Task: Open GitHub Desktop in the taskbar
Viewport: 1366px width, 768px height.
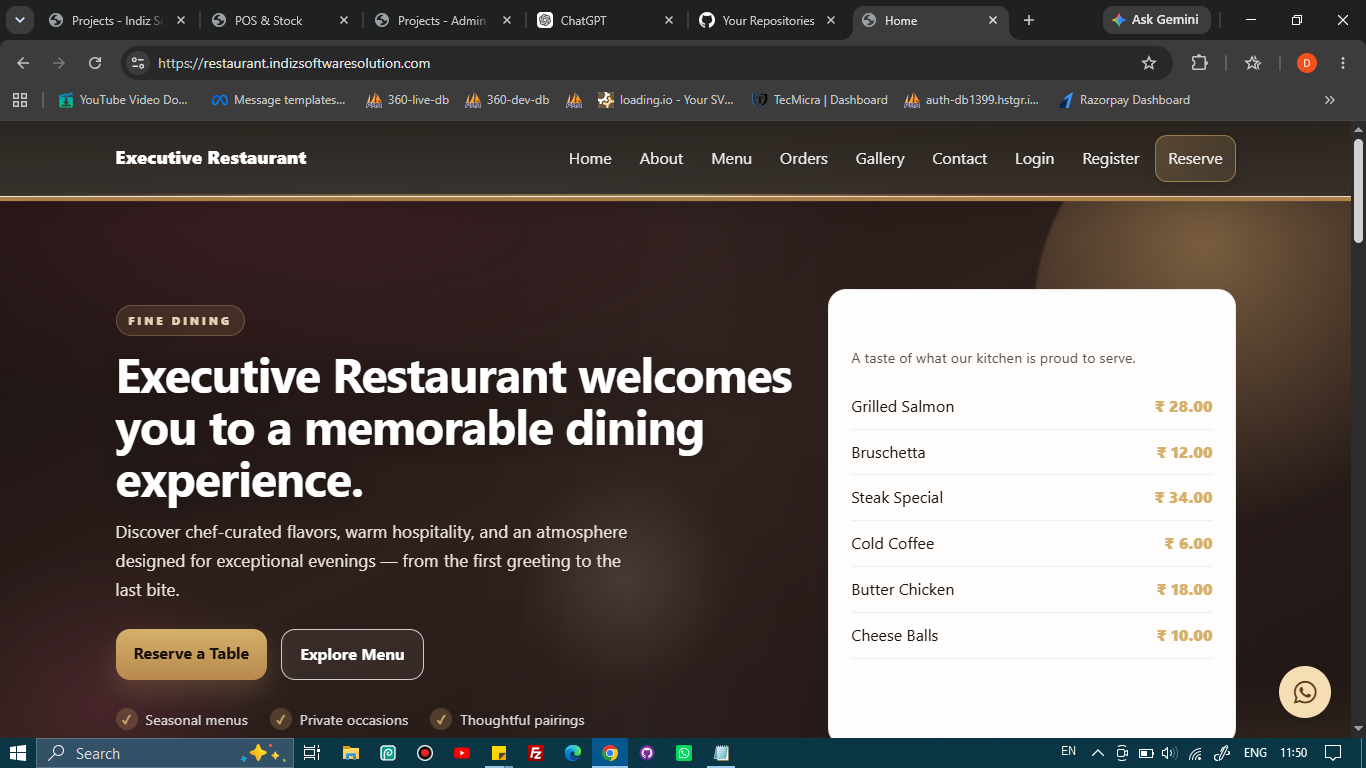Action: pyautogui.click(x=647, y=753)
